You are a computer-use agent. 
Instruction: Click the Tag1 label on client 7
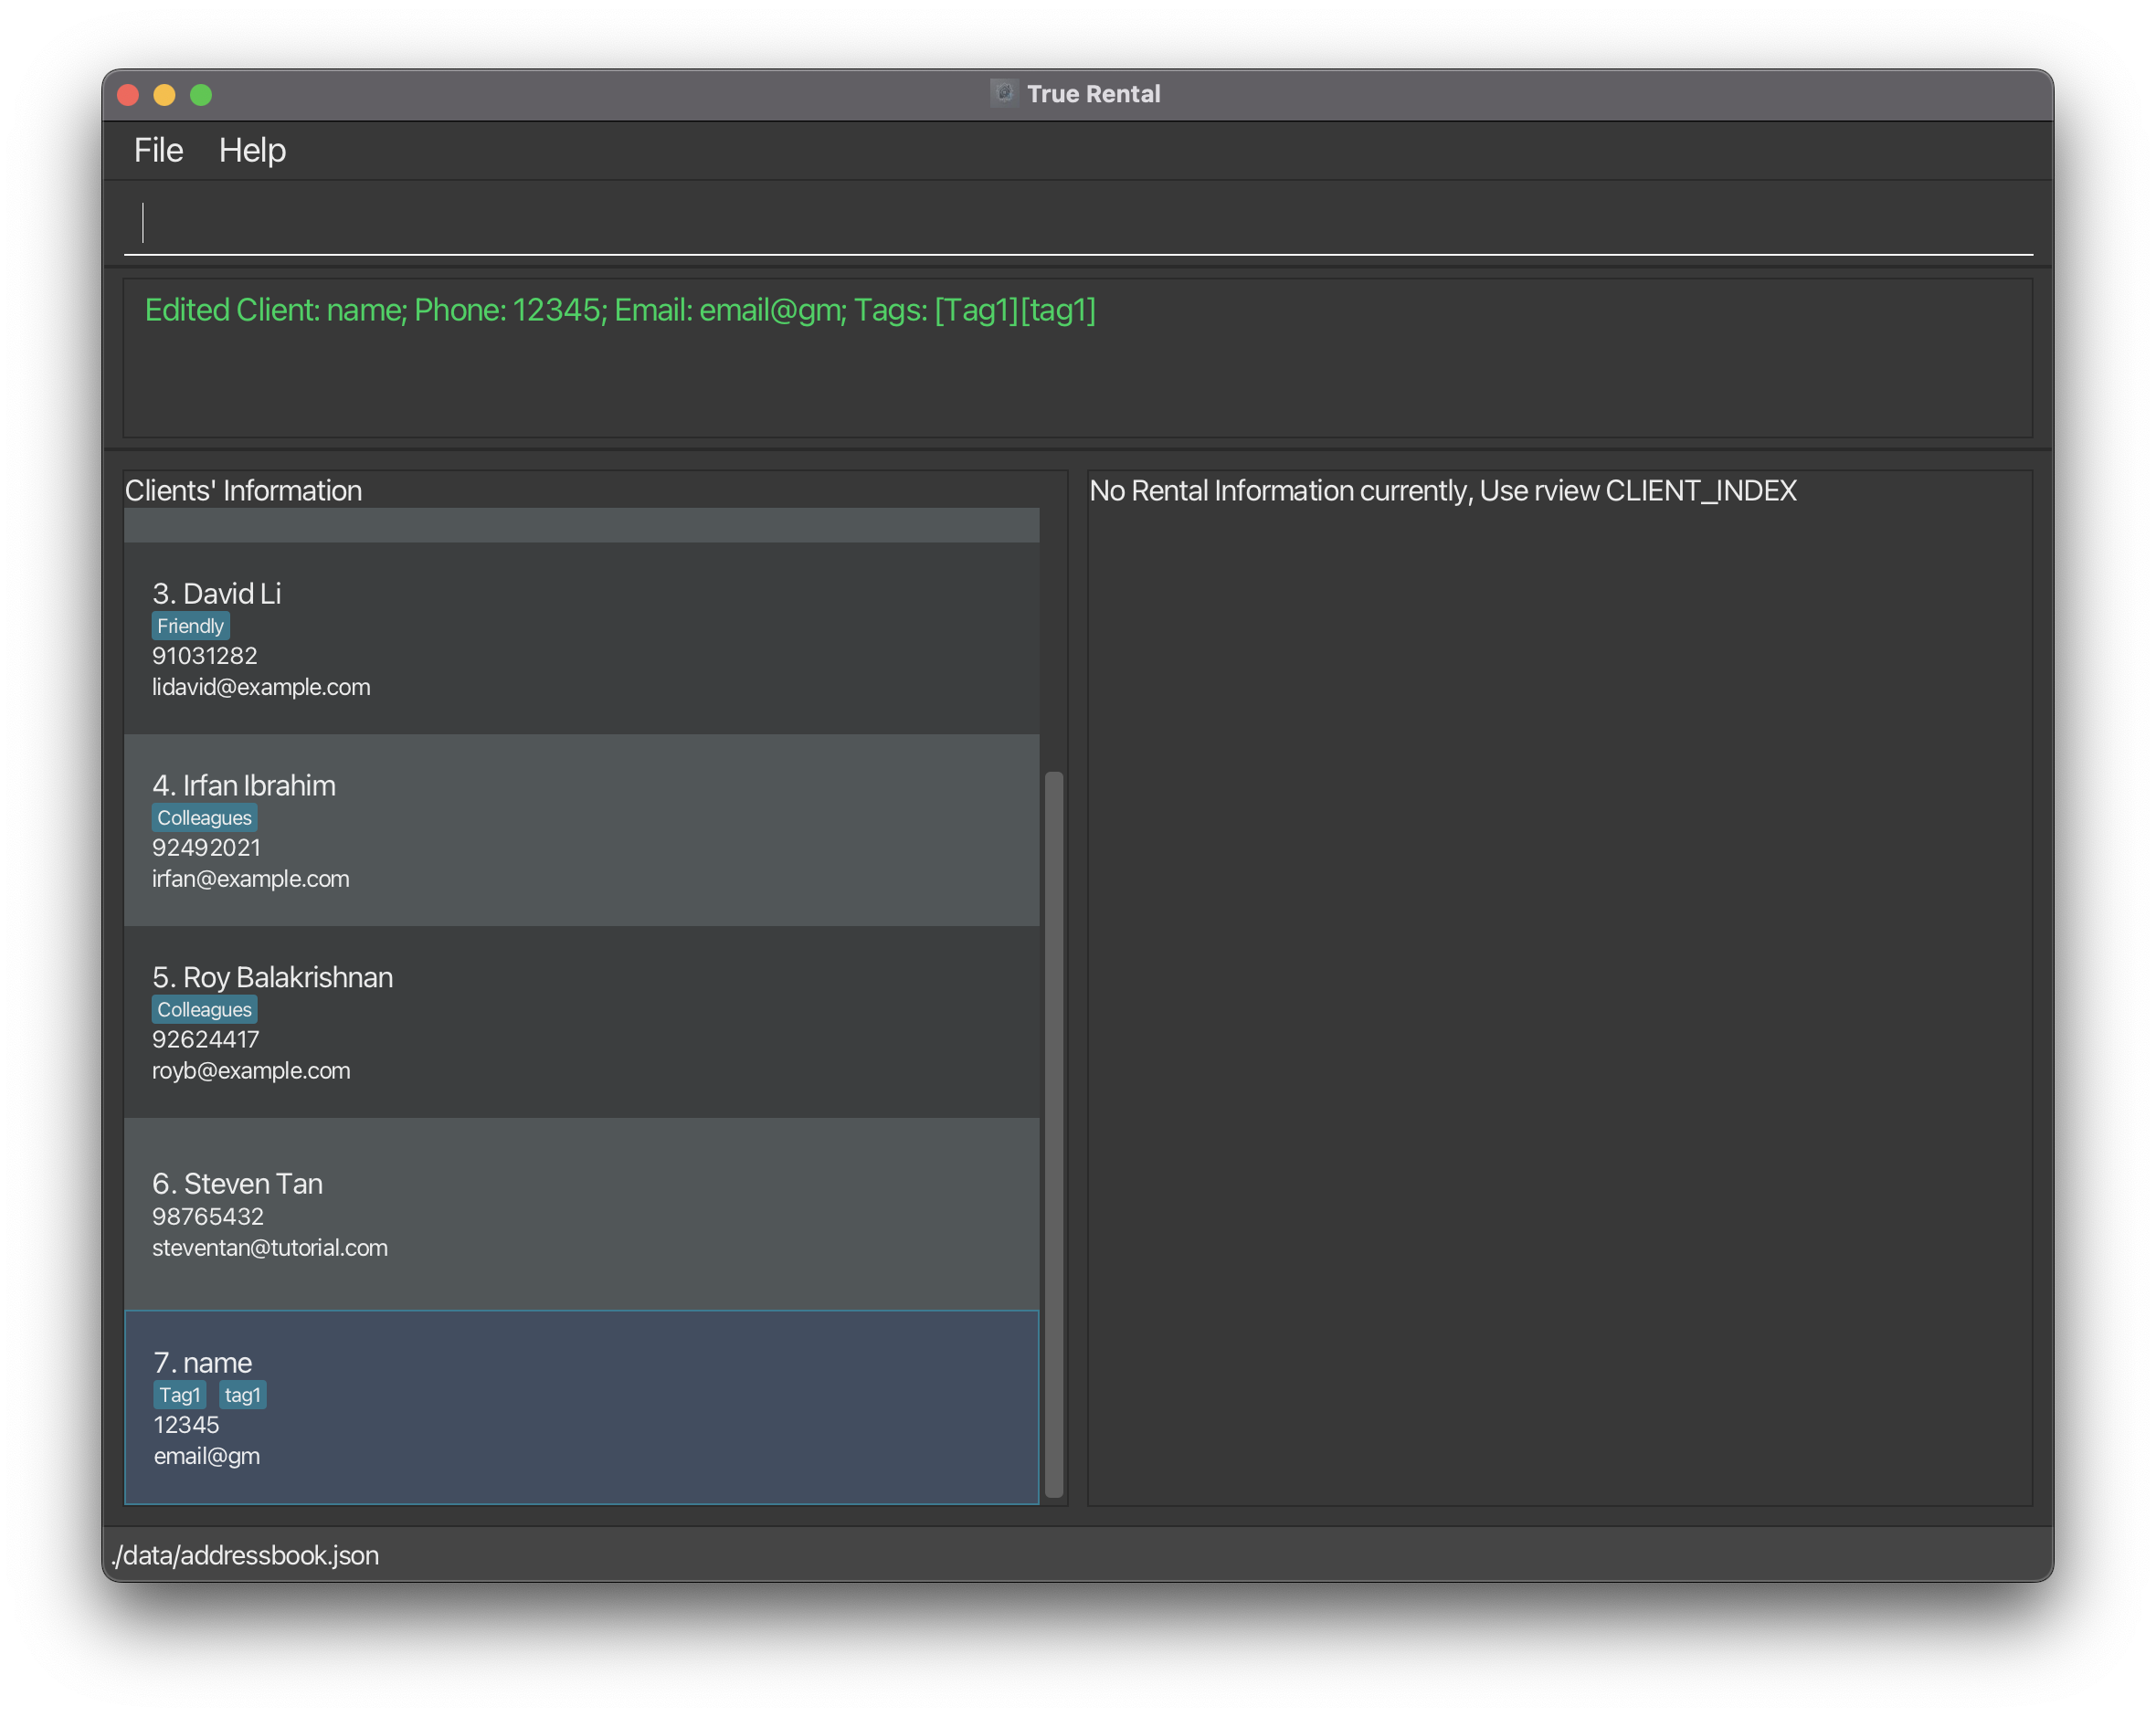click(180, 1395)
